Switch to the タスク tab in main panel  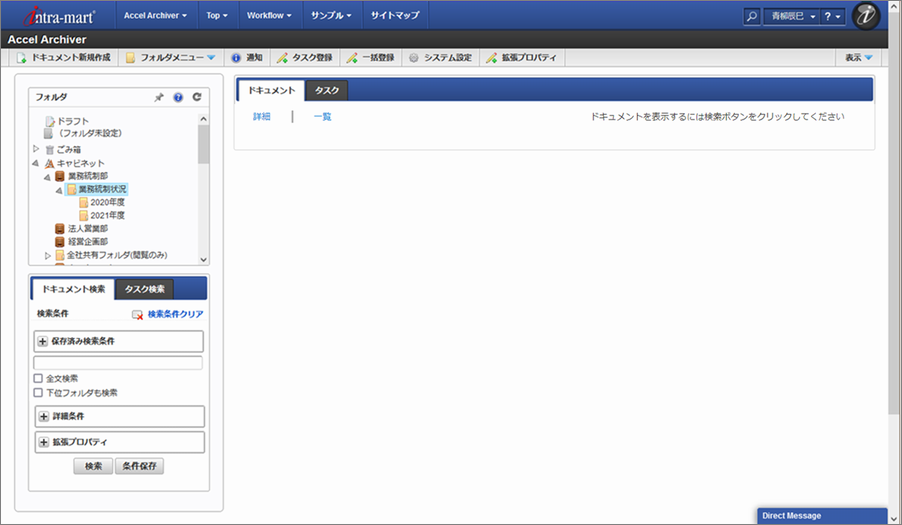(327, 90)
